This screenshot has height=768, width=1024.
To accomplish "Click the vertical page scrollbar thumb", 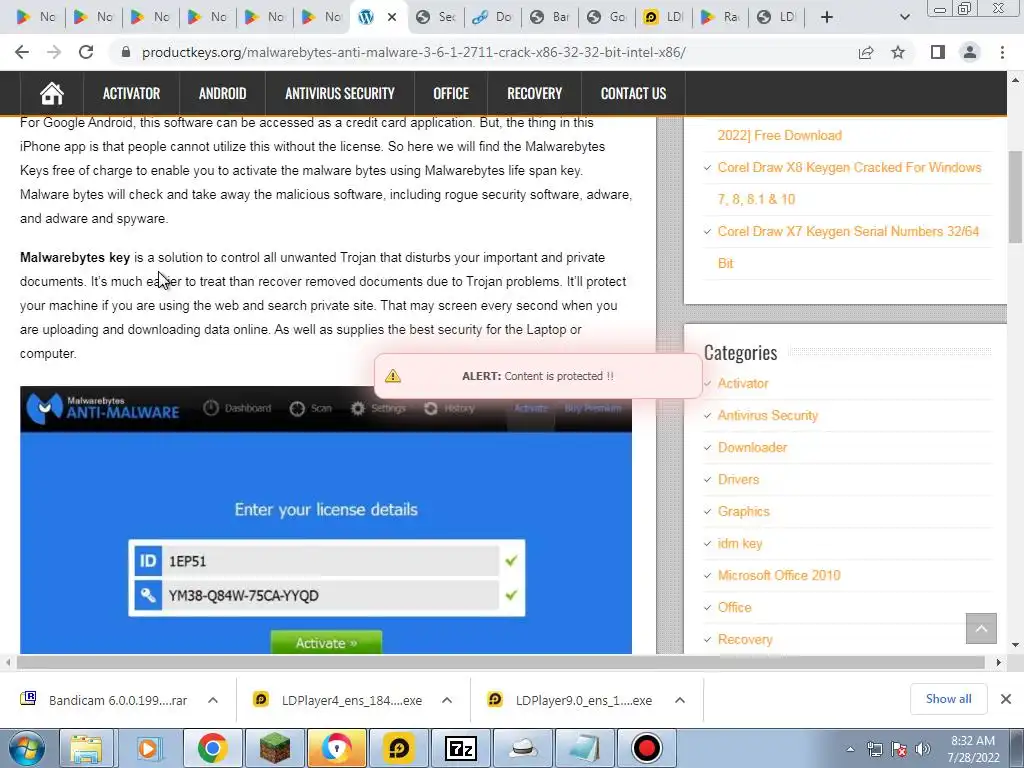I will (x=1016, y=197).
